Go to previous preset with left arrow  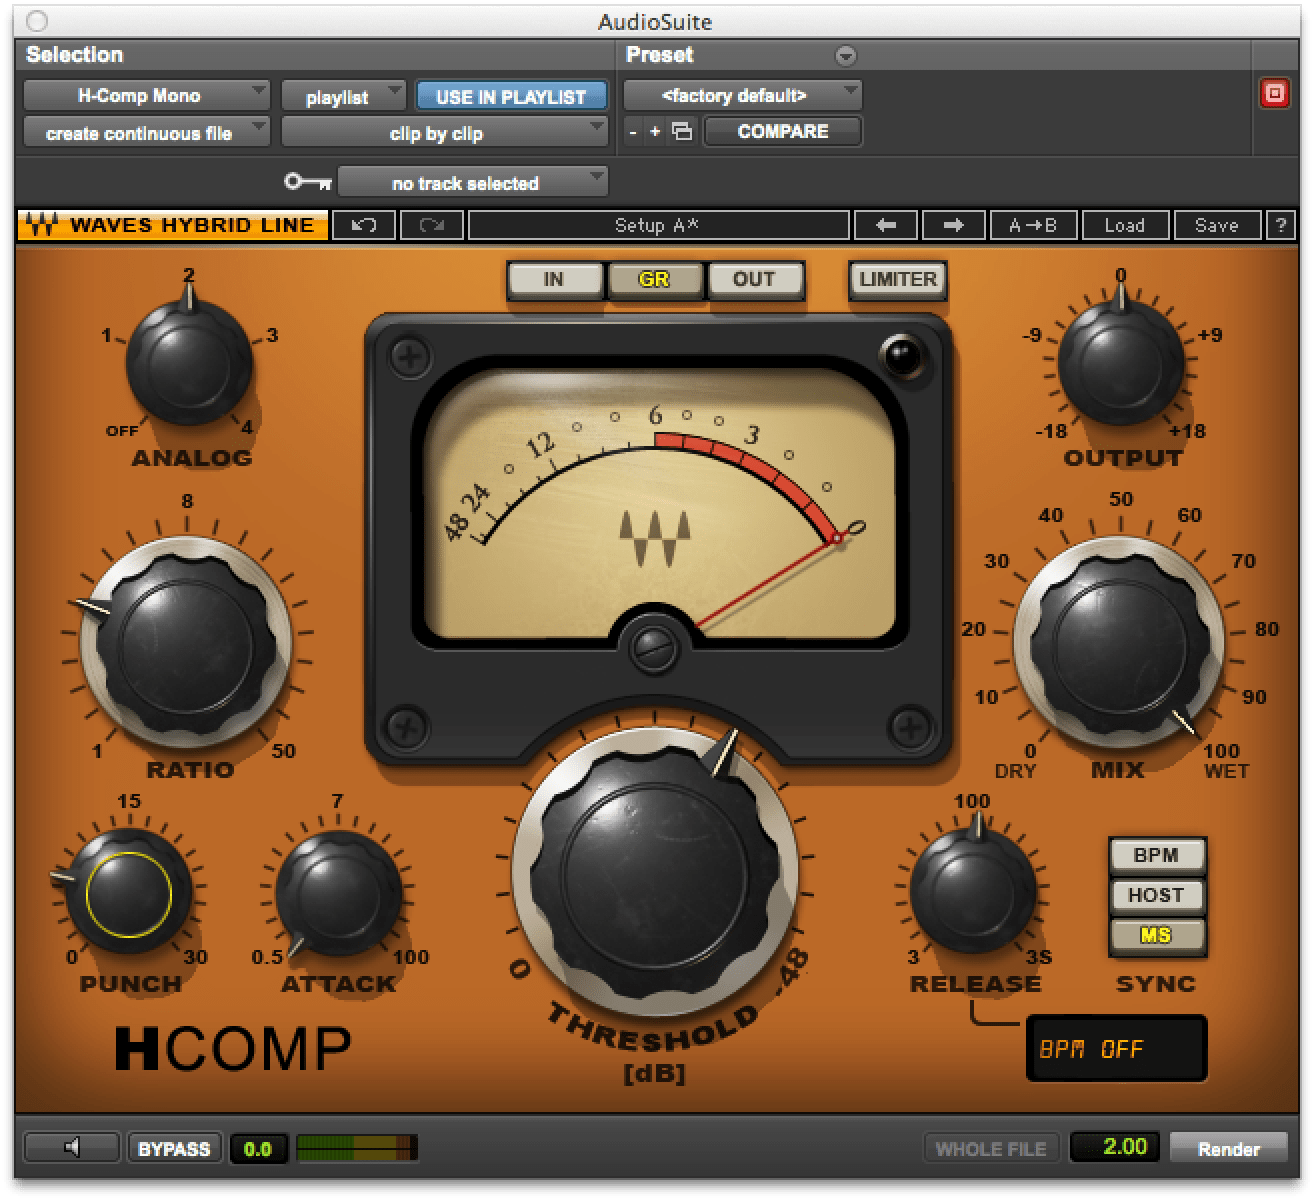[886, 225]
